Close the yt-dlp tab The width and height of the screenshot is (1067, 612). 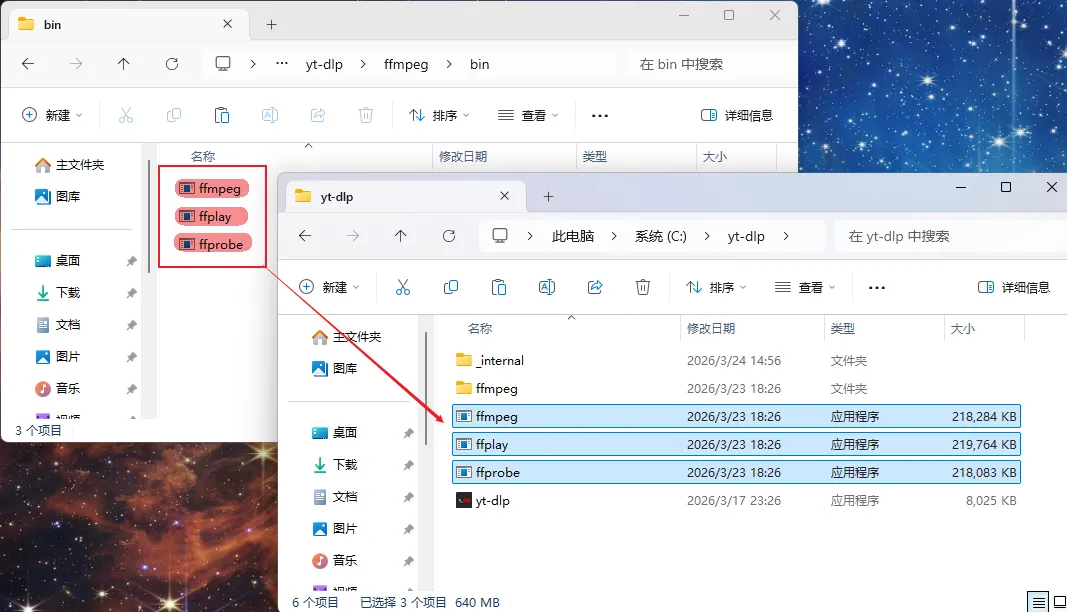coord(504,196)
